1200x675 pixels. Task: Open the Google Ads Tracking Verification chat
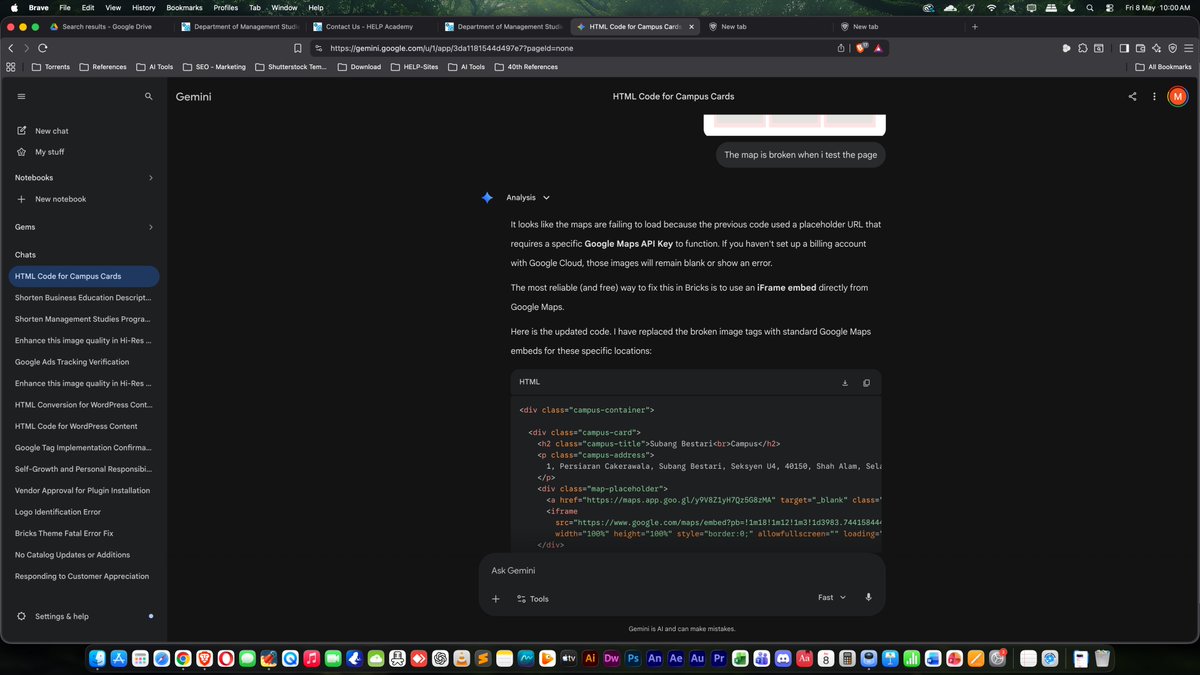84,362
